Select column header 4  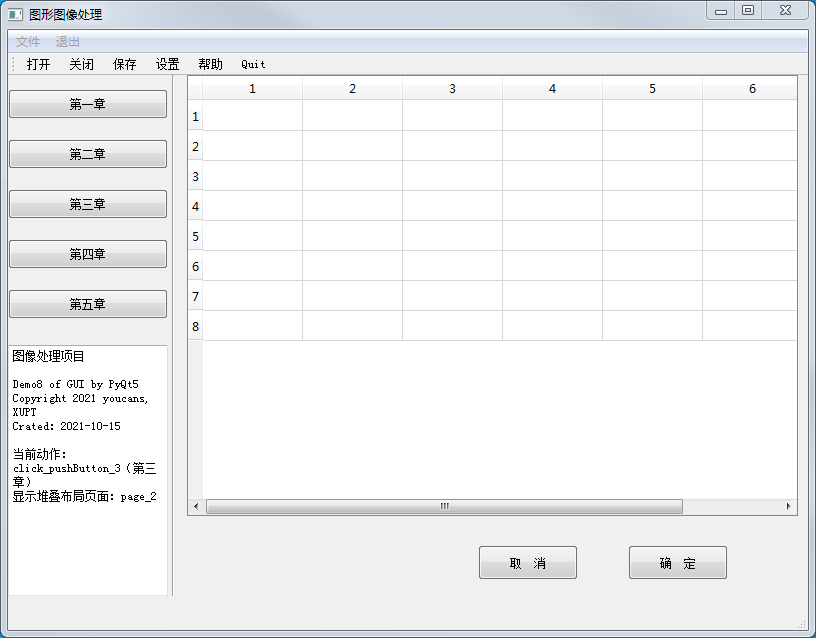552,88
